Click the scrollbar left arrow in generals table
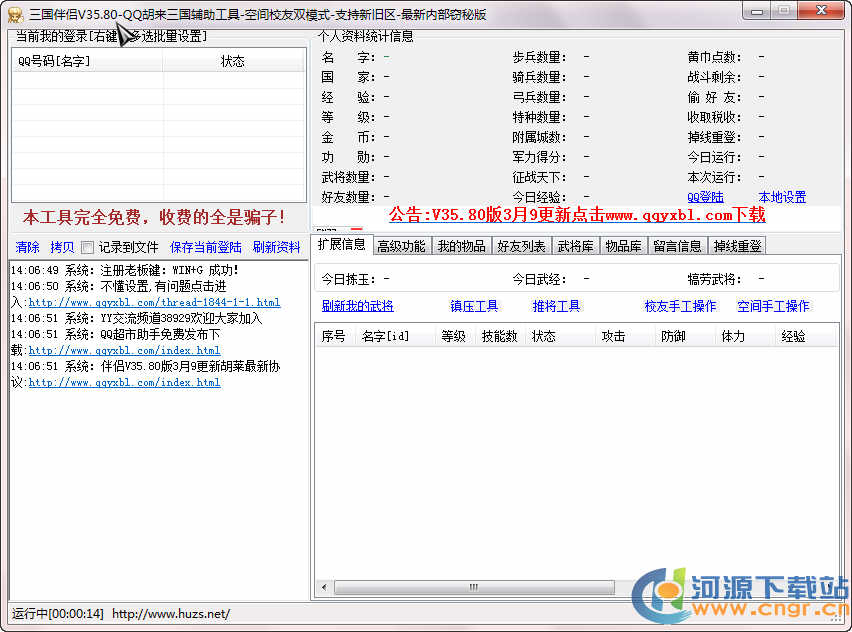This screenshot has height=632, width=852. click(324, 587)
